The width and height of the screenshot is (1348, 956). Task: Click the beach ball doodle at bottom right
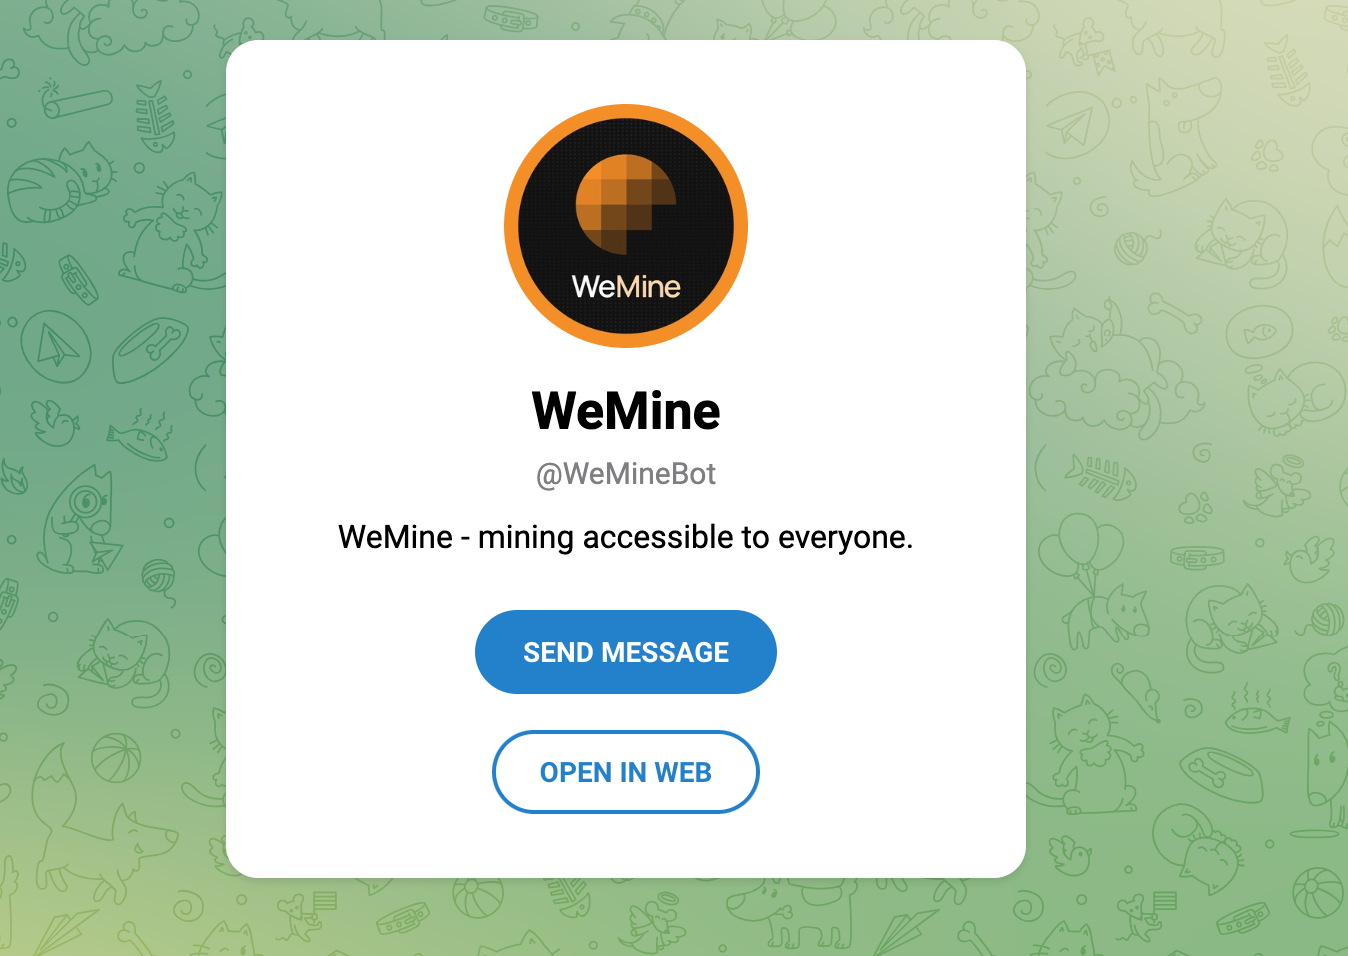coord(1318,892)
